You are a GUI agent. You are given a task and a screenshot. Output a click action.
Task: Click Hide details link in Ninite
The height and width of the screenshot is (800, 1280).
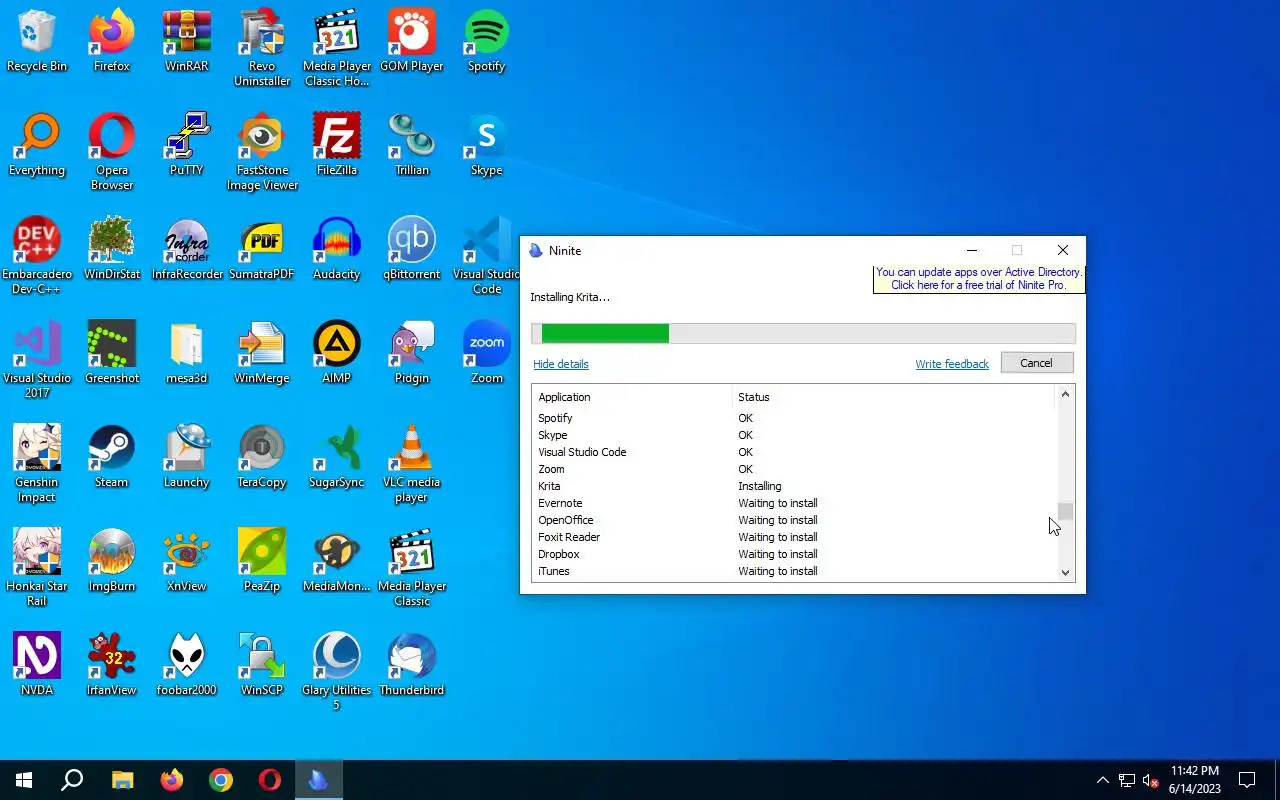pos(561,364)
